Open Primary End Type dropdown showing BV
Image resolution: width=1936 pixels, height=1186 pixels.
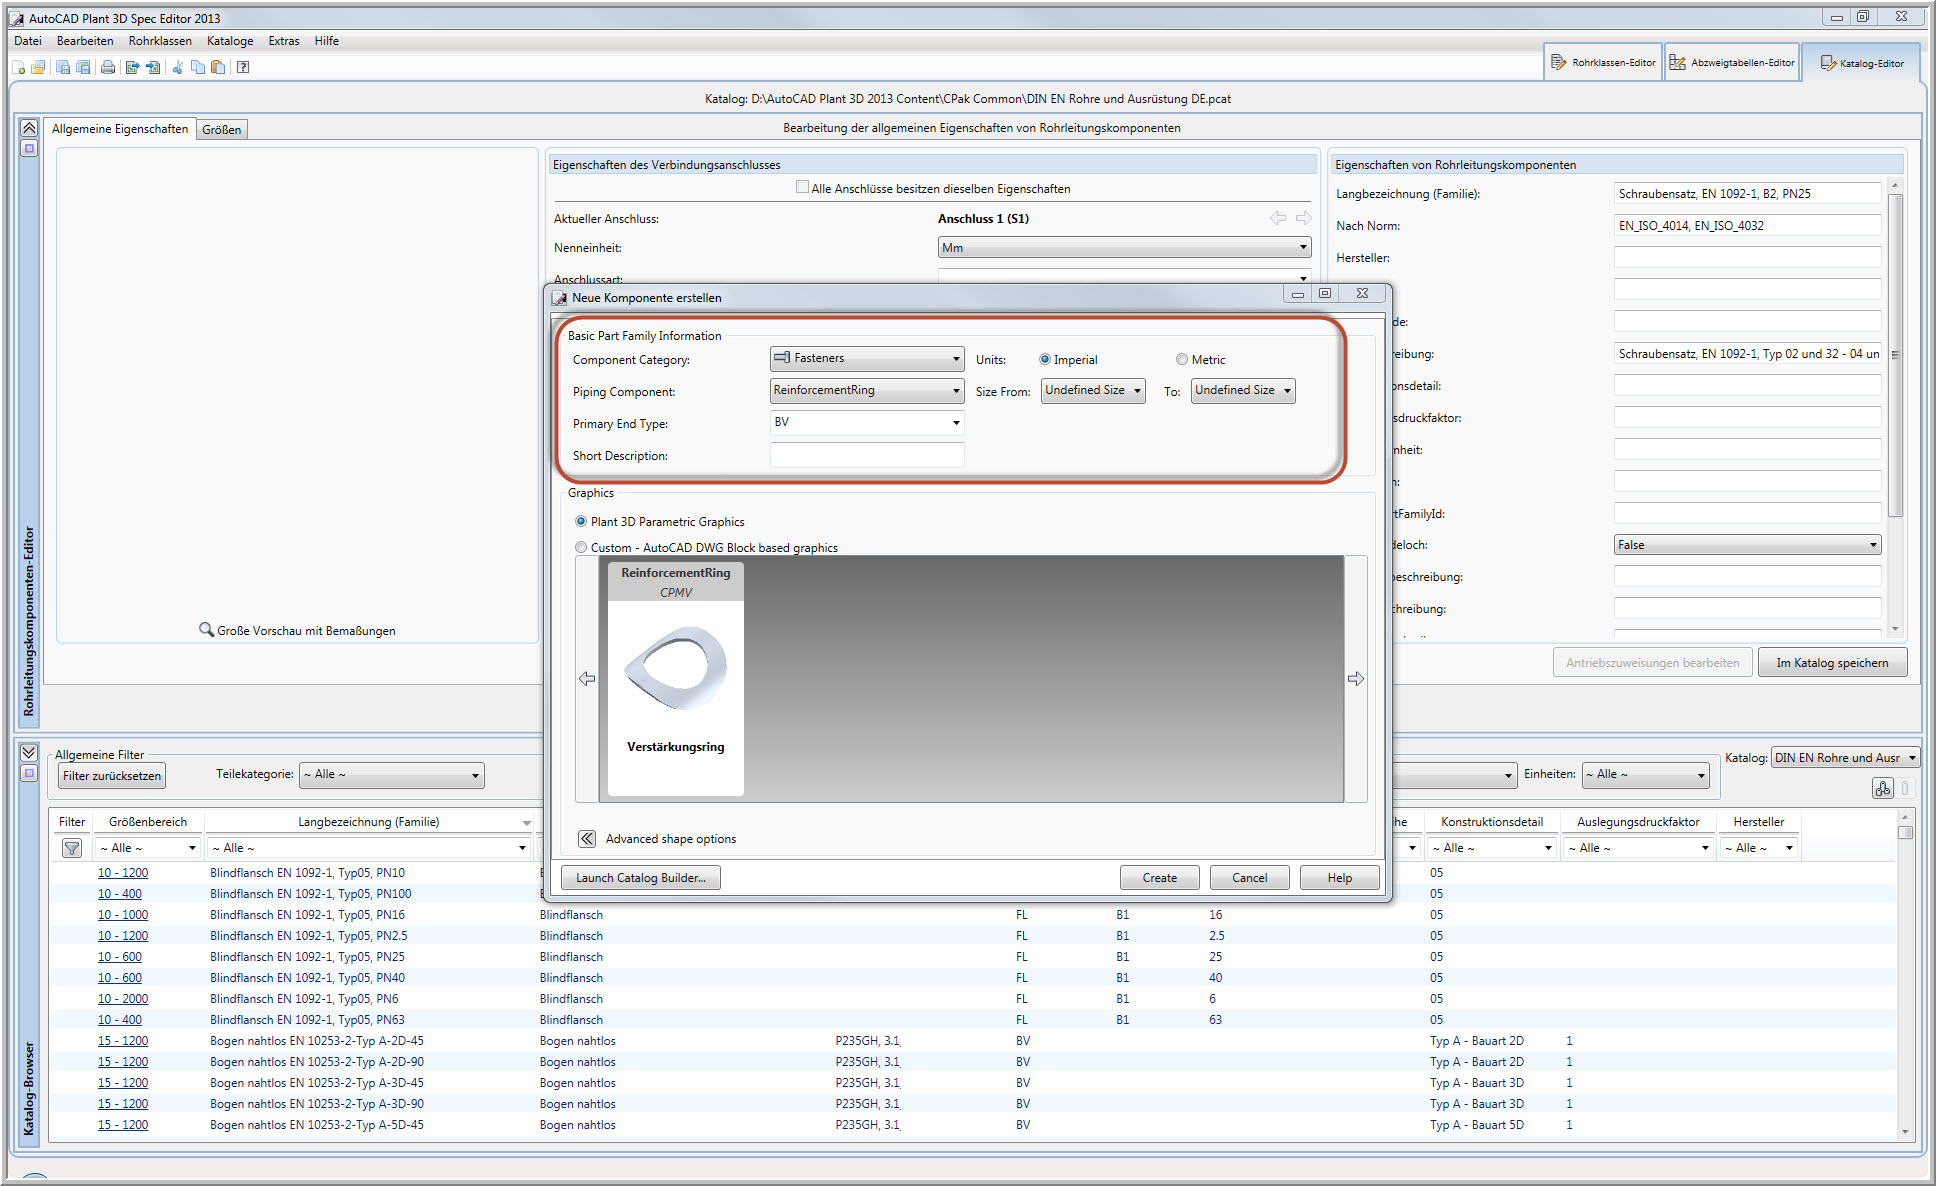[867, 422]
